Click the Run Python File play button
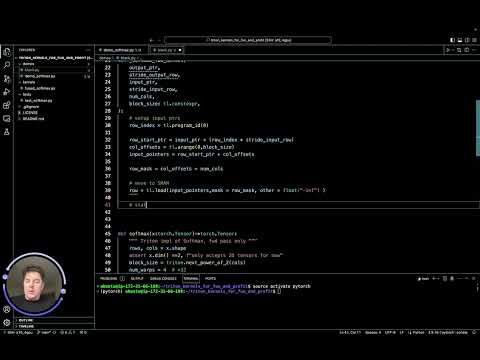This screenshot has height=360, width=480. (x=448, y=50)
